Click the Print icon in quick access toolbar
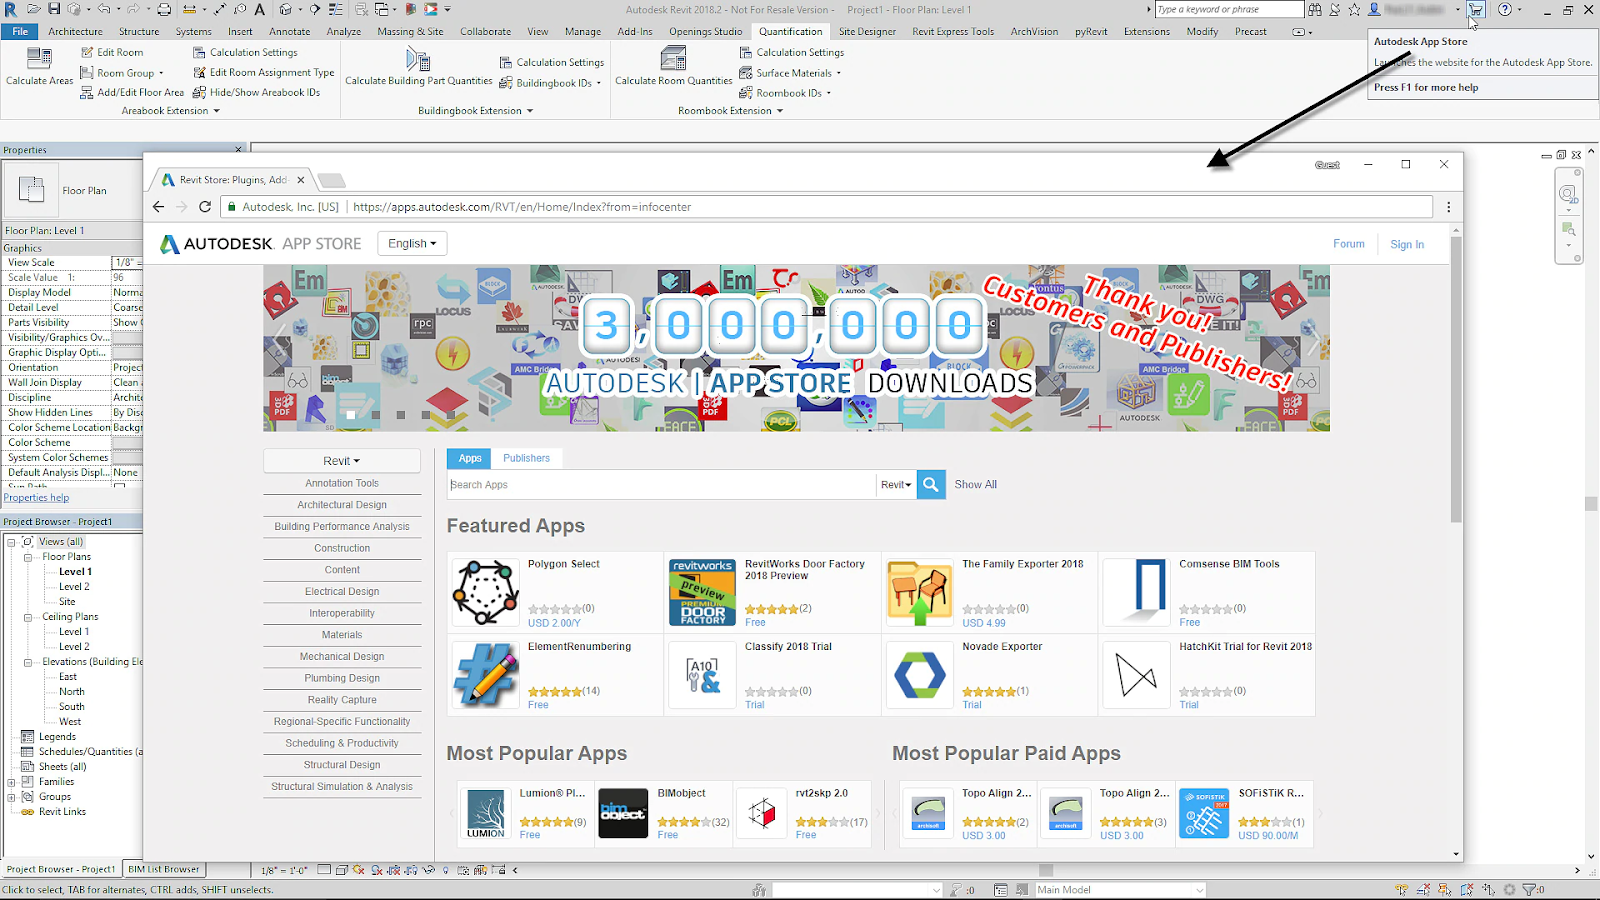Image resolution: width=1600 pixels, height=900 pixels. click(x=164, y=9)
